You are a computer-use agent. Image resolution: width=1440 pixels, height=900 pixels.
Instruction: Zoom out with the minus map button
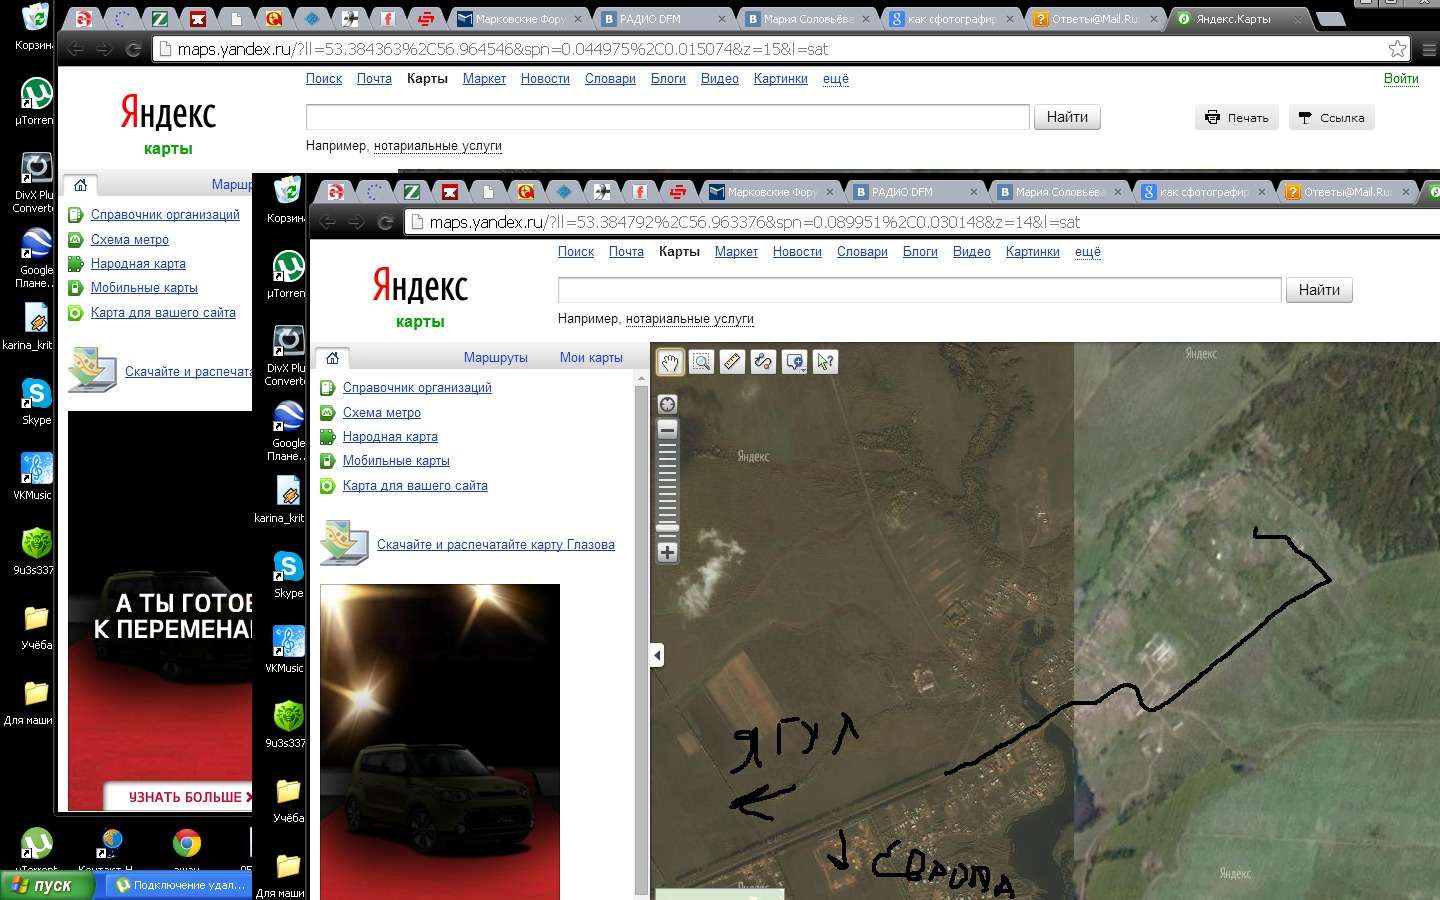pos(668,430)
